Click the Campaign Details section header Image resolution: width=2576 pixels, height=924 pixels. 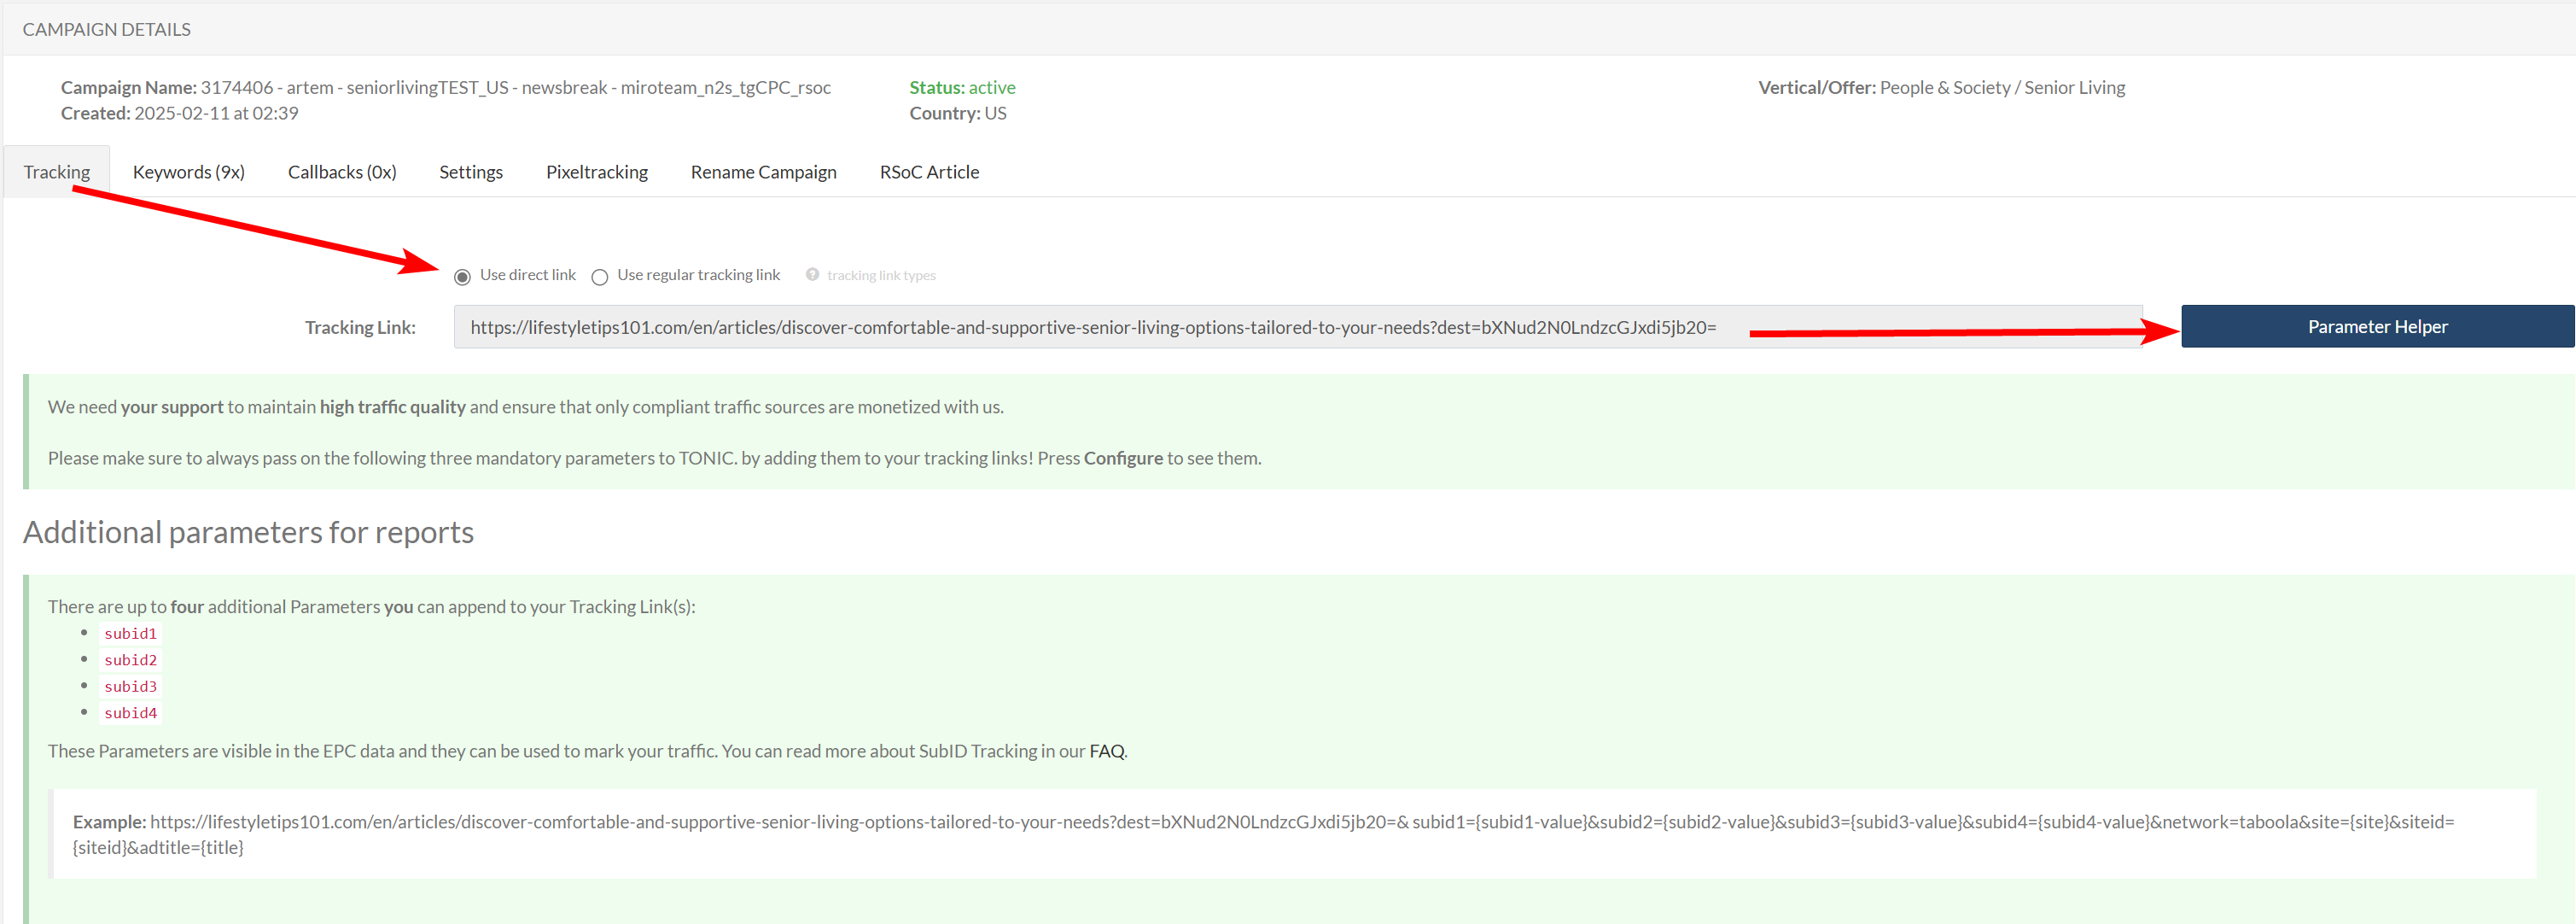107,29
